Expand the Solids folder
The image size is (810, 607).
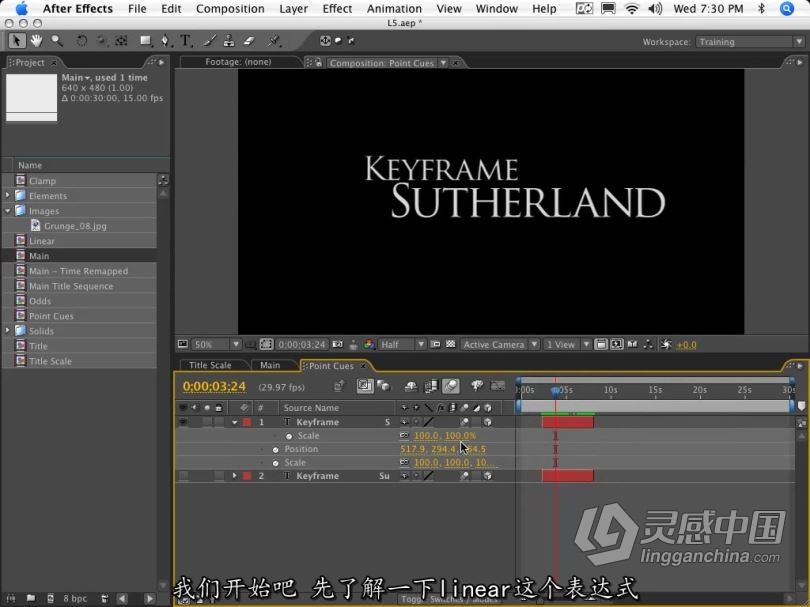coord(7,331)
